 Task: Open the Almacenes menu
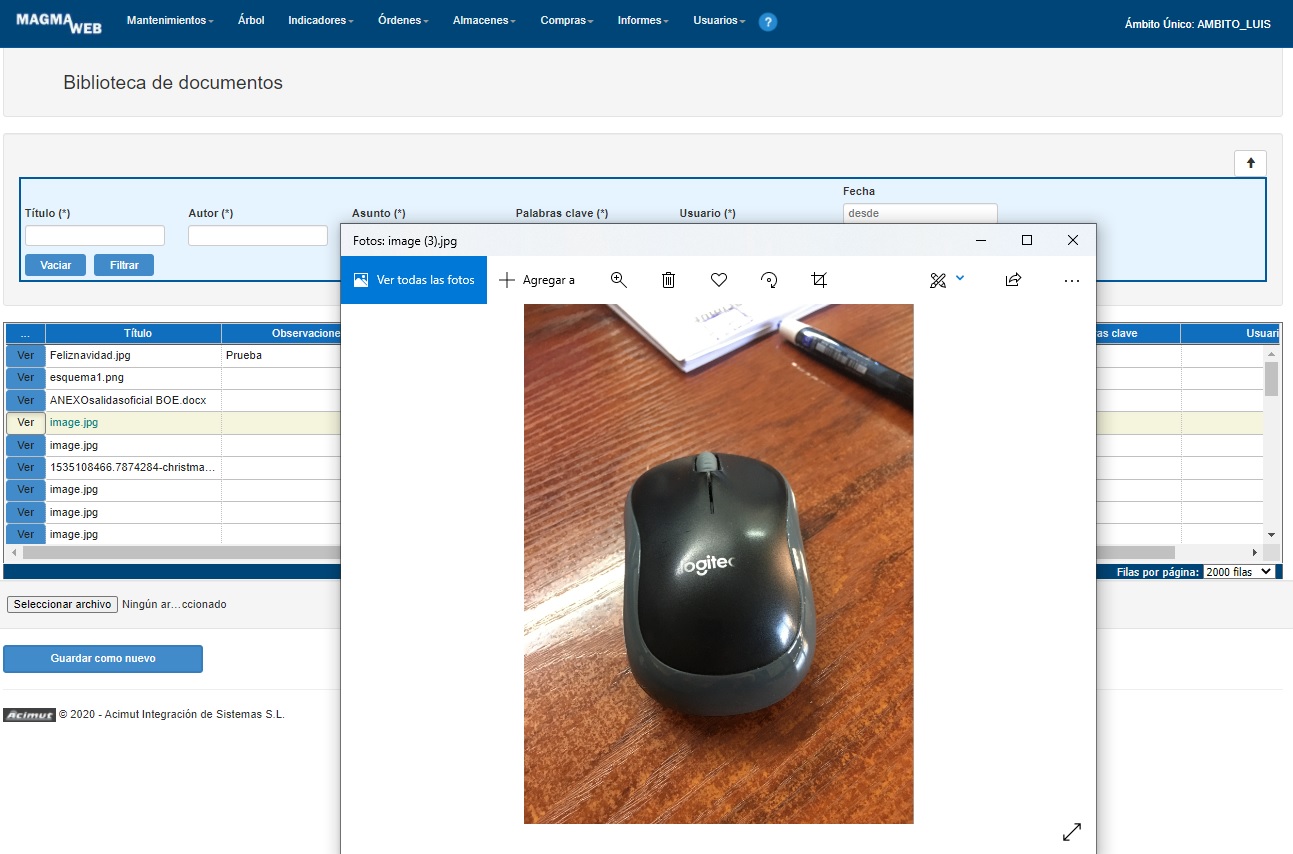484,21
